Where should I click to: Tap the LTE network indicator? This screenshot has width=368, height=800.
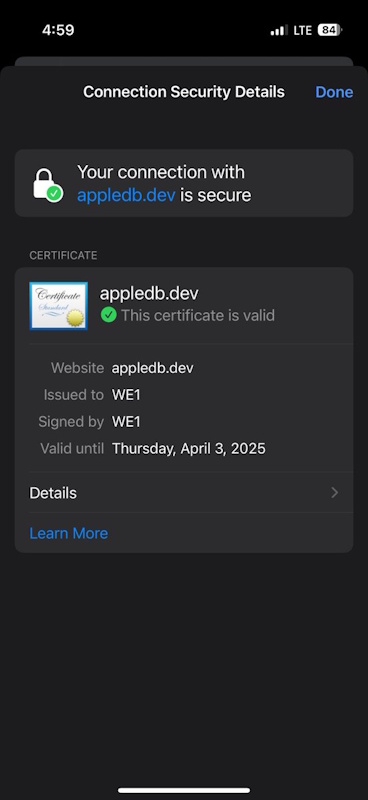(x=302, y=31)
